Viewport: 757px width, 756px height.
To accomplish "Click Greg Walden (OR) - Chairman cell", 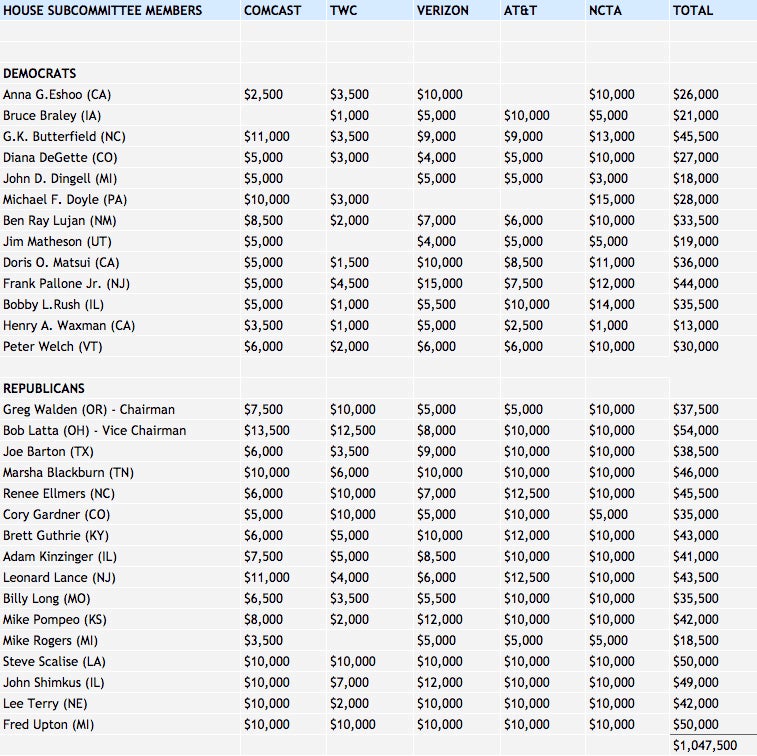I will 89,409.
